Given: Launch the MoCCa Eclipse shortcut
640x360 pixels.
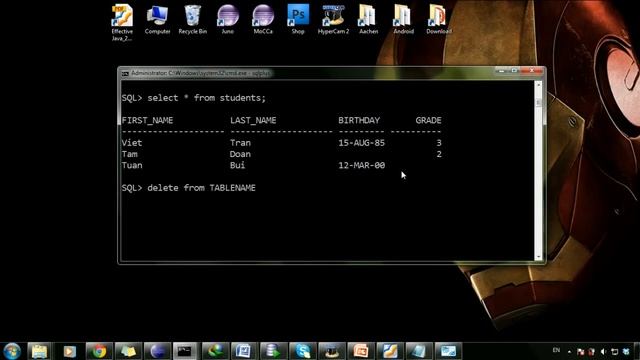Looking at the screenshot, I should [x=263, y=20].
